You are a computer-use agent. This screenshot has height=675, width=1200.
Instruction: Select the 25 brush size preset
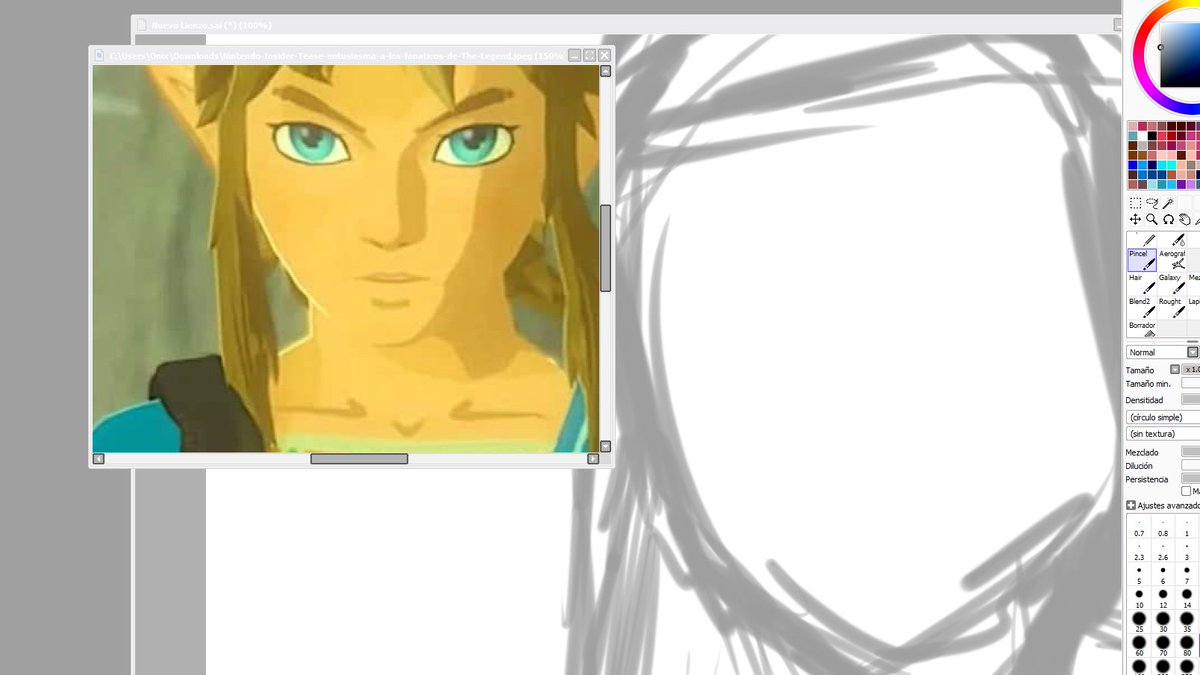[1139, 622]
